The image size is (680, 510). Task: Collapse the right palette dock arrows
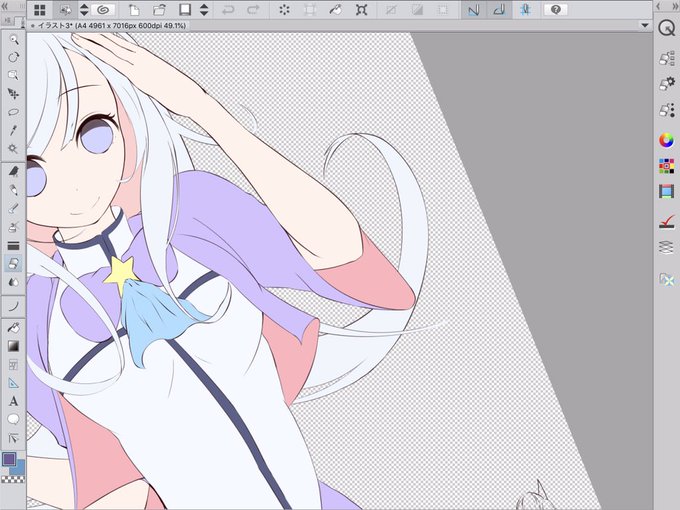pyautogui.click(x=673, y=6)
